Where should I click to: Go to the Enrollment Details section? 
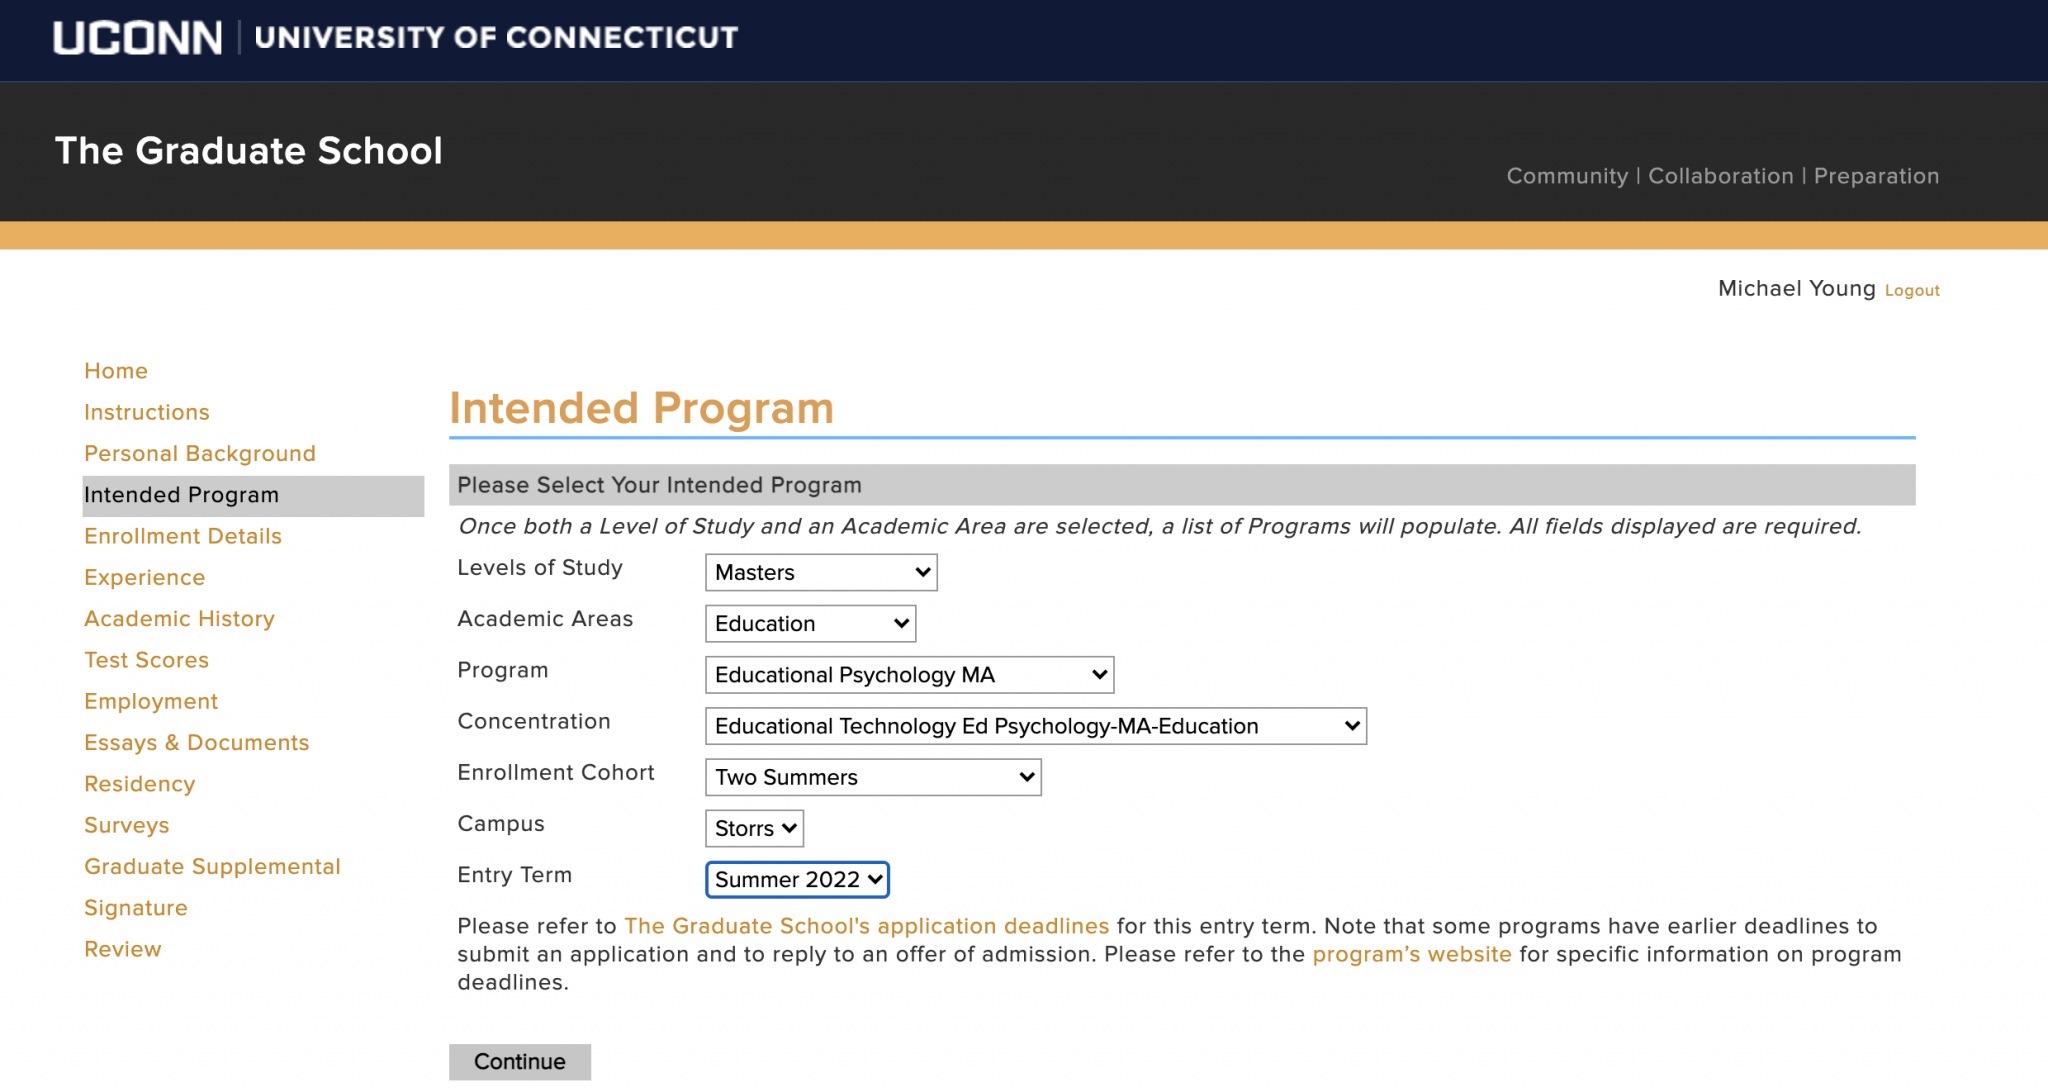click(182, 536)
